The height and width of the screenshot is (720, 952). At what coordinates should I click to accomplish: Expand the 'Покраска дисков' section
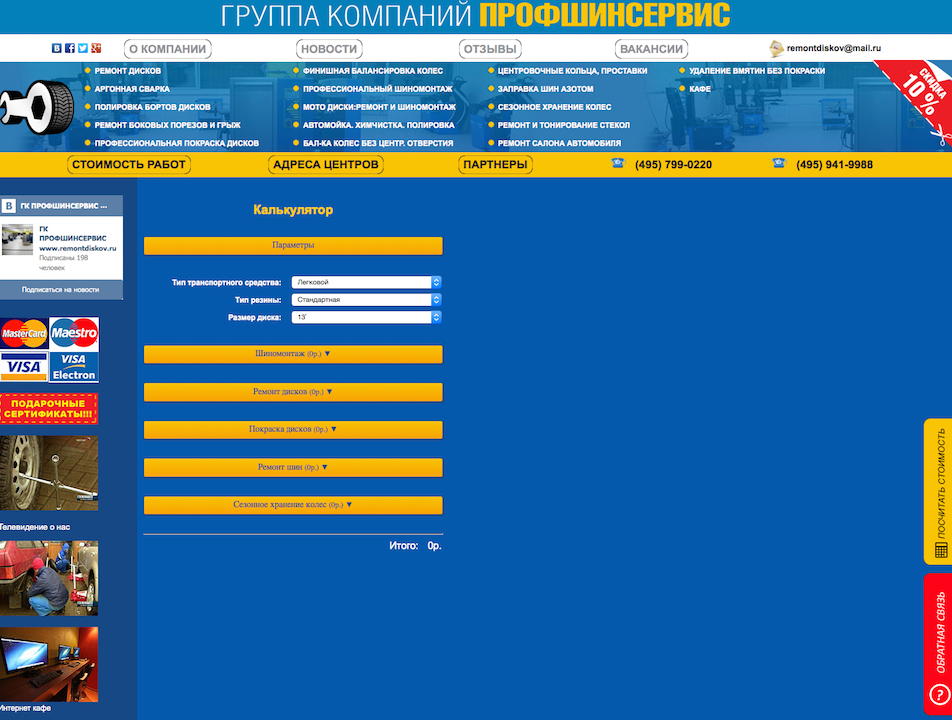coord(293,430)
